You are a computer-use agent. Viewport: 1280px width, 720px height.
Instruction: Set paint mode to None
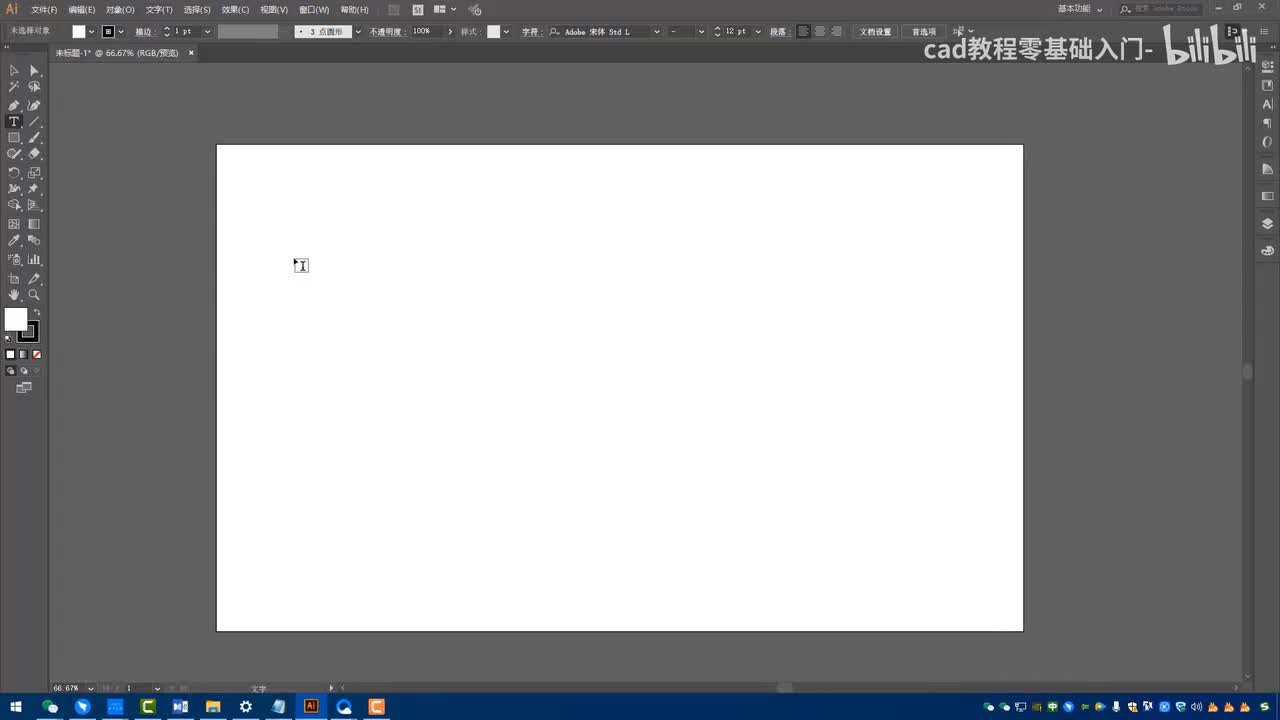[37, 354]
